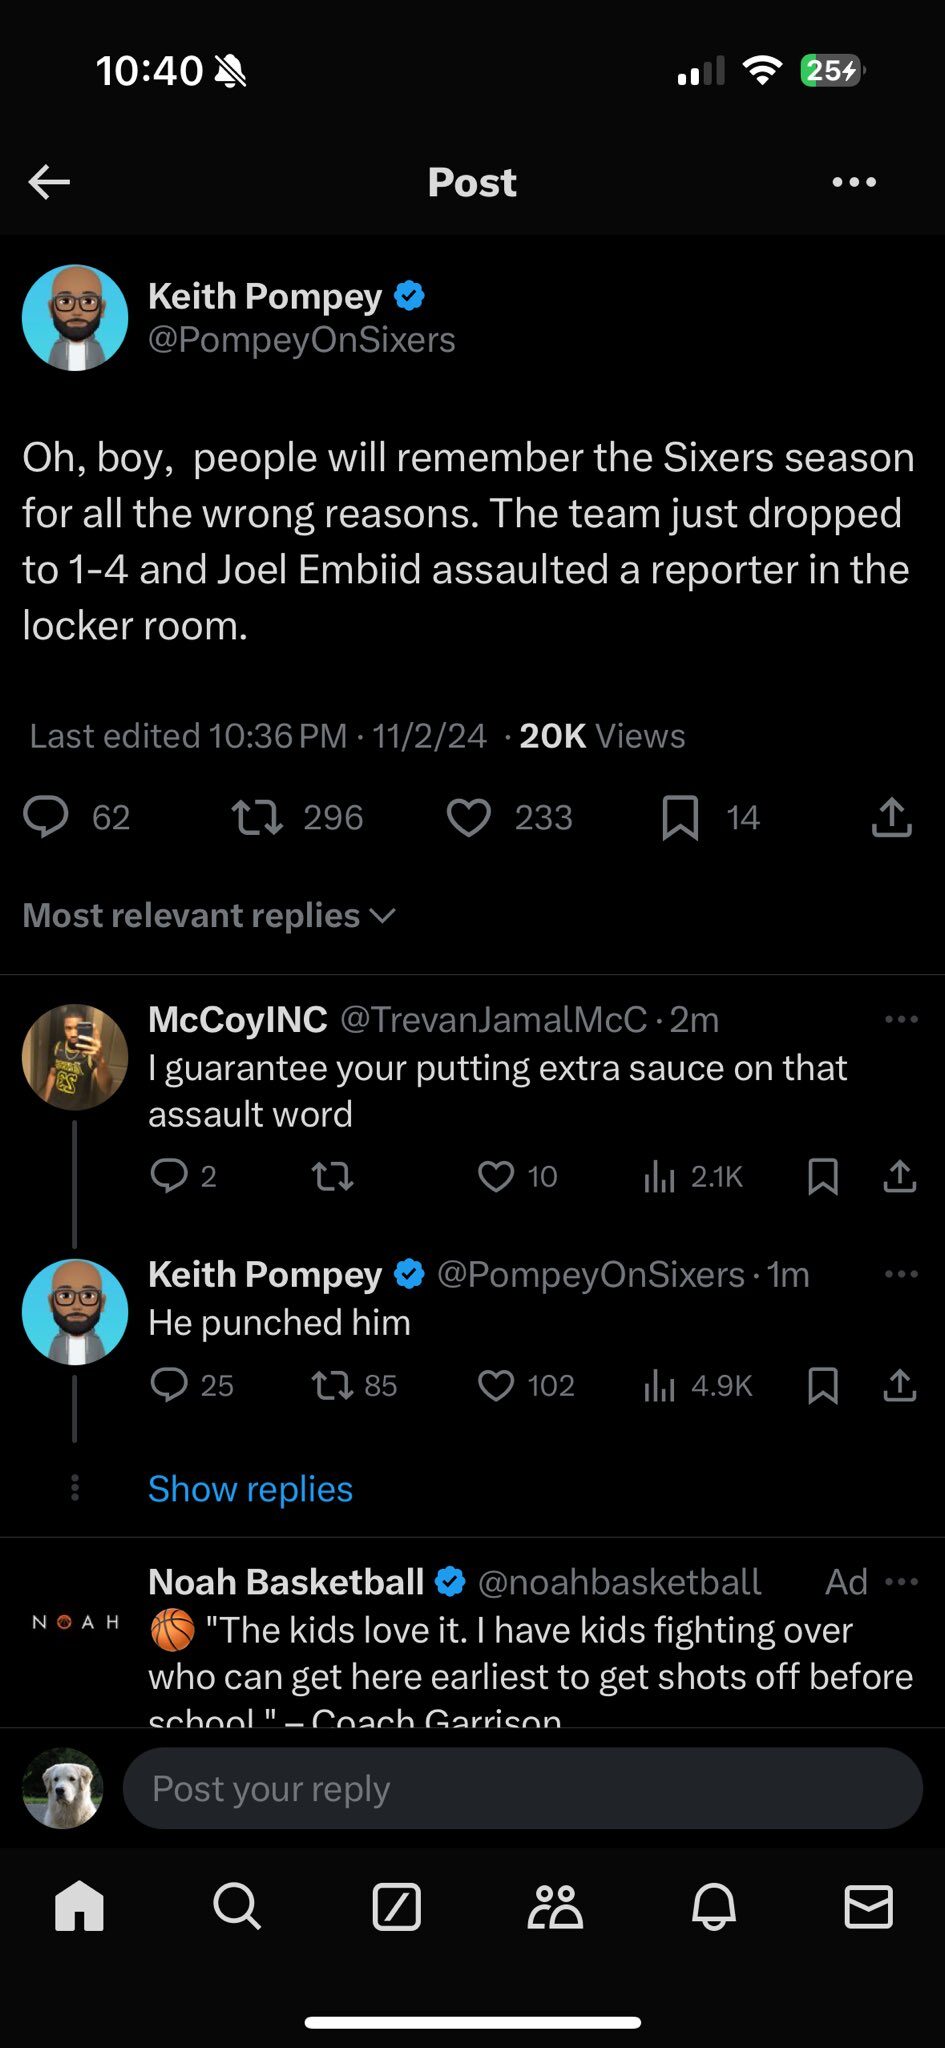Share the main post via upload icon
The height and width of the screenshot is (2048, 945).
[x=891, y=818]
